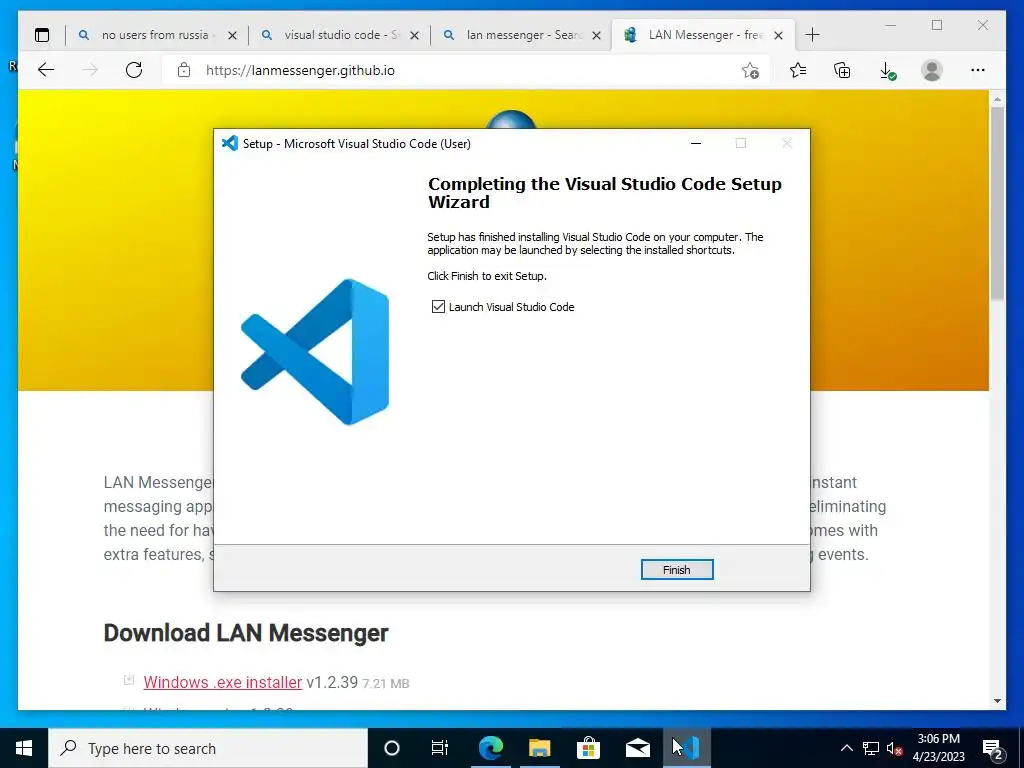The image size is (1024, 768).
Task: Open the notification center icon
Action: [x=993, y=749]
